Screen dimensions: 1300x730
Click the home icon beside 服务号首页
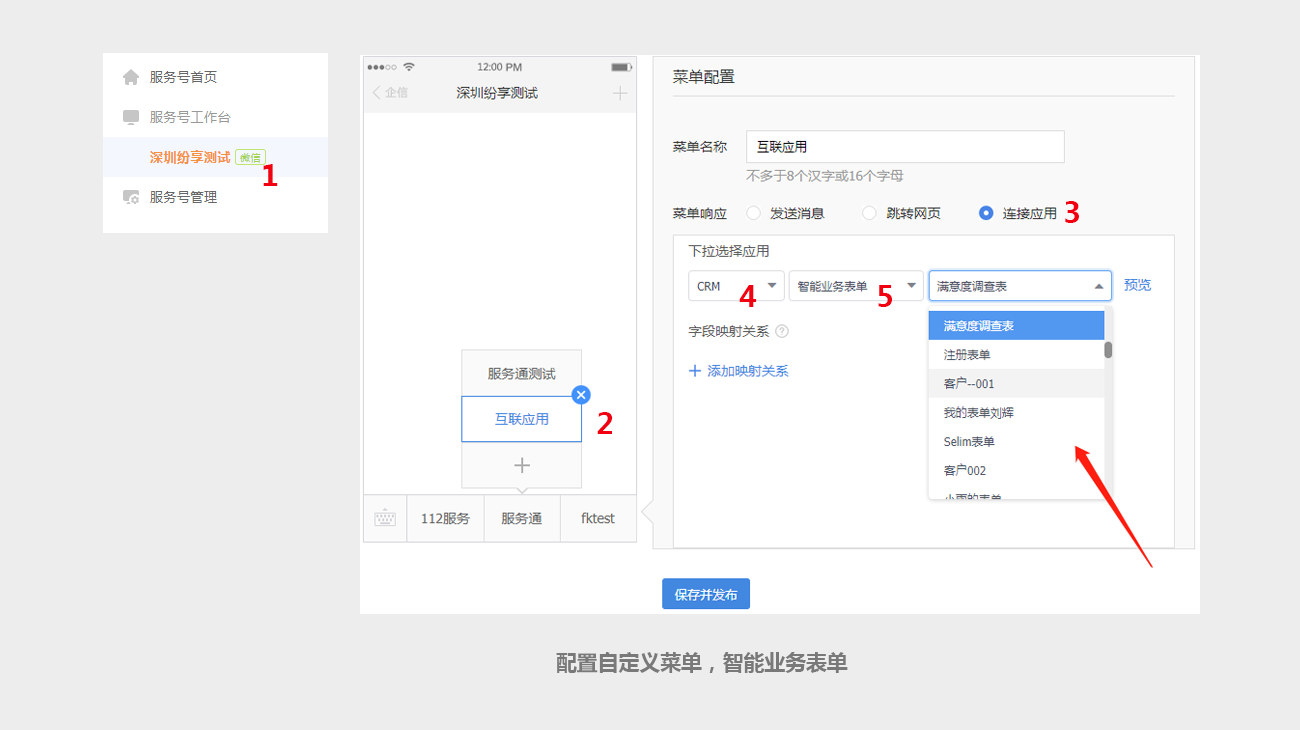[x=131, y=77]
